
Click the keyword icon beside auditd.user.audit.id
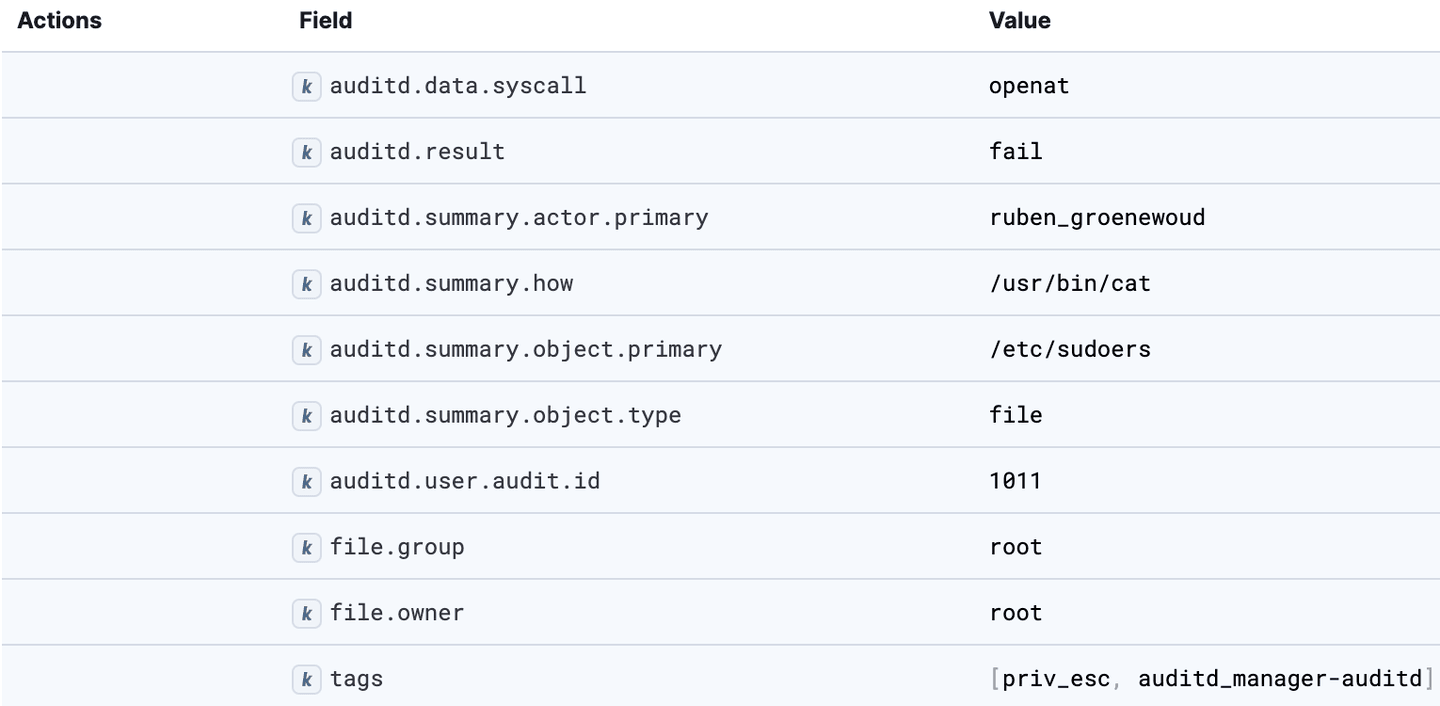pyautogui.click(x=306, y=482)
